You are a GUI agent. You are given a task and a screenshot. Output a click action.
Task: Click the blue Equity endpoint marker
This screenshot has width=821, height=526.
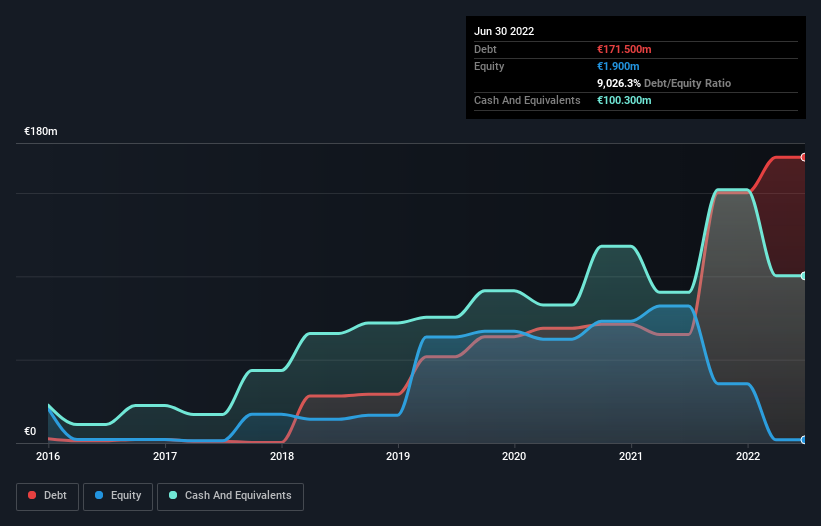(804, 440)
